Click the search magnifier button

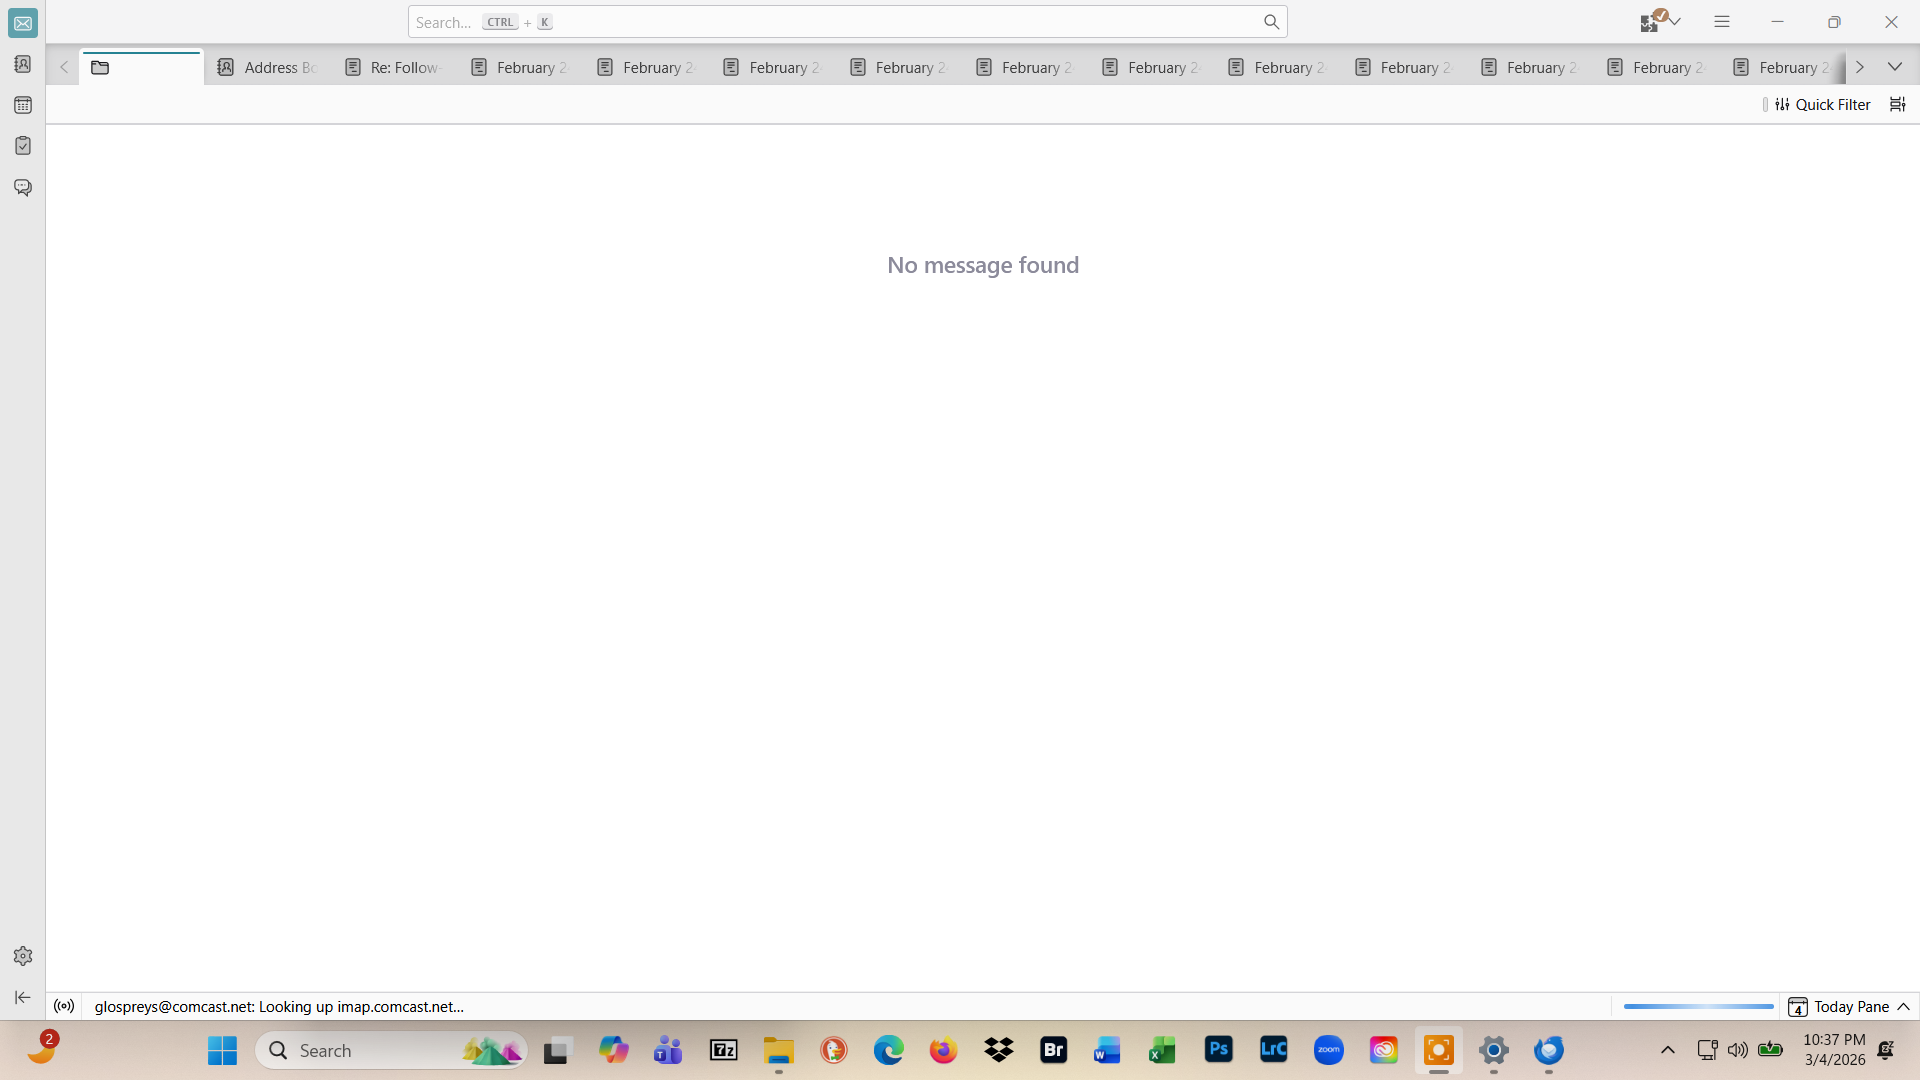point(1270,22)
